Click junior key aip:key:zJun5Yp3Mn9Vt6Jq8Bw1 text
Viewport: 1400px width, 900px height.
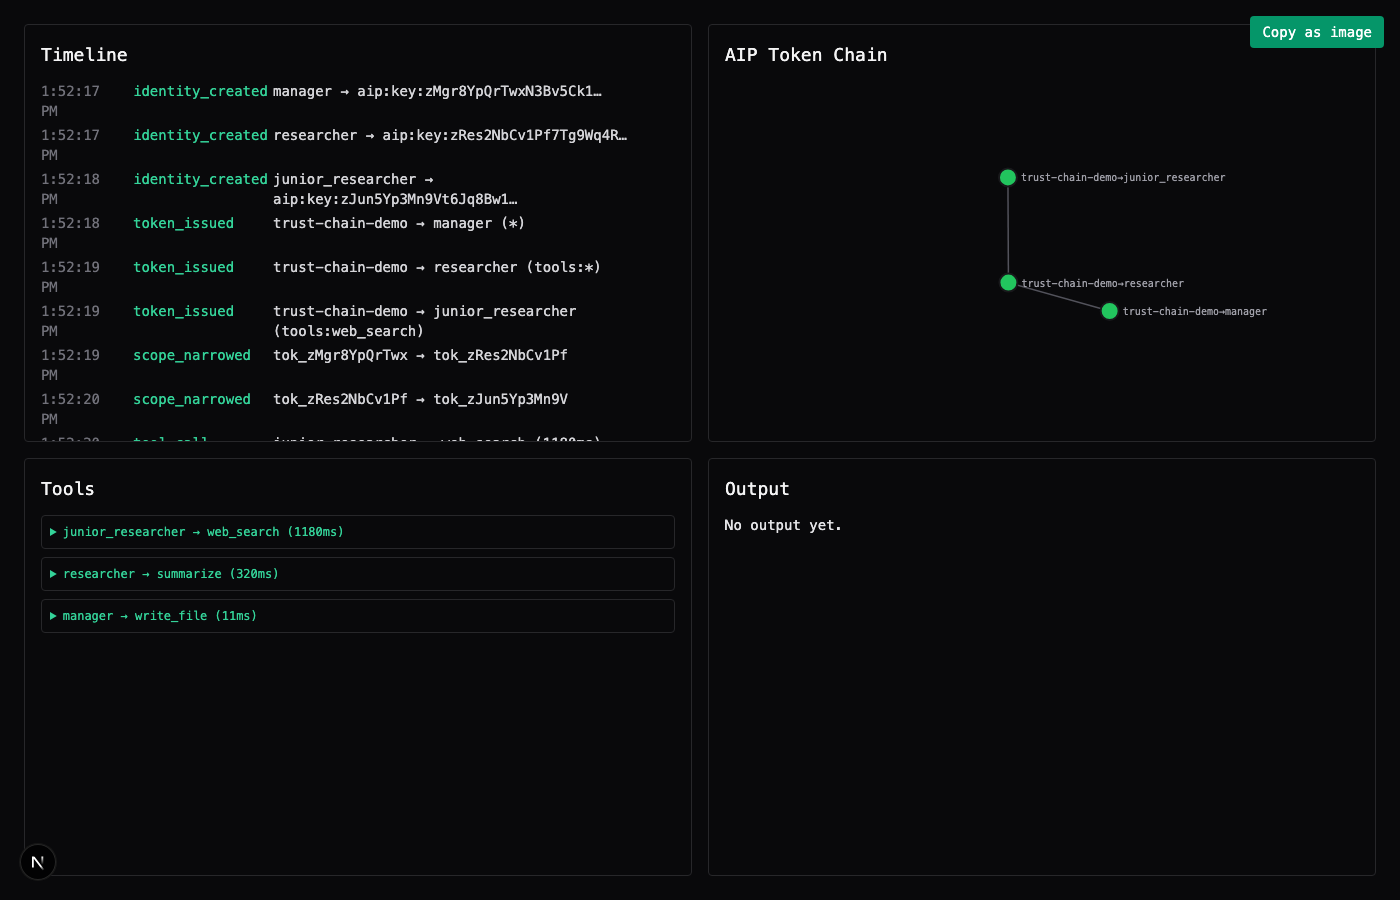coord(395,199)
